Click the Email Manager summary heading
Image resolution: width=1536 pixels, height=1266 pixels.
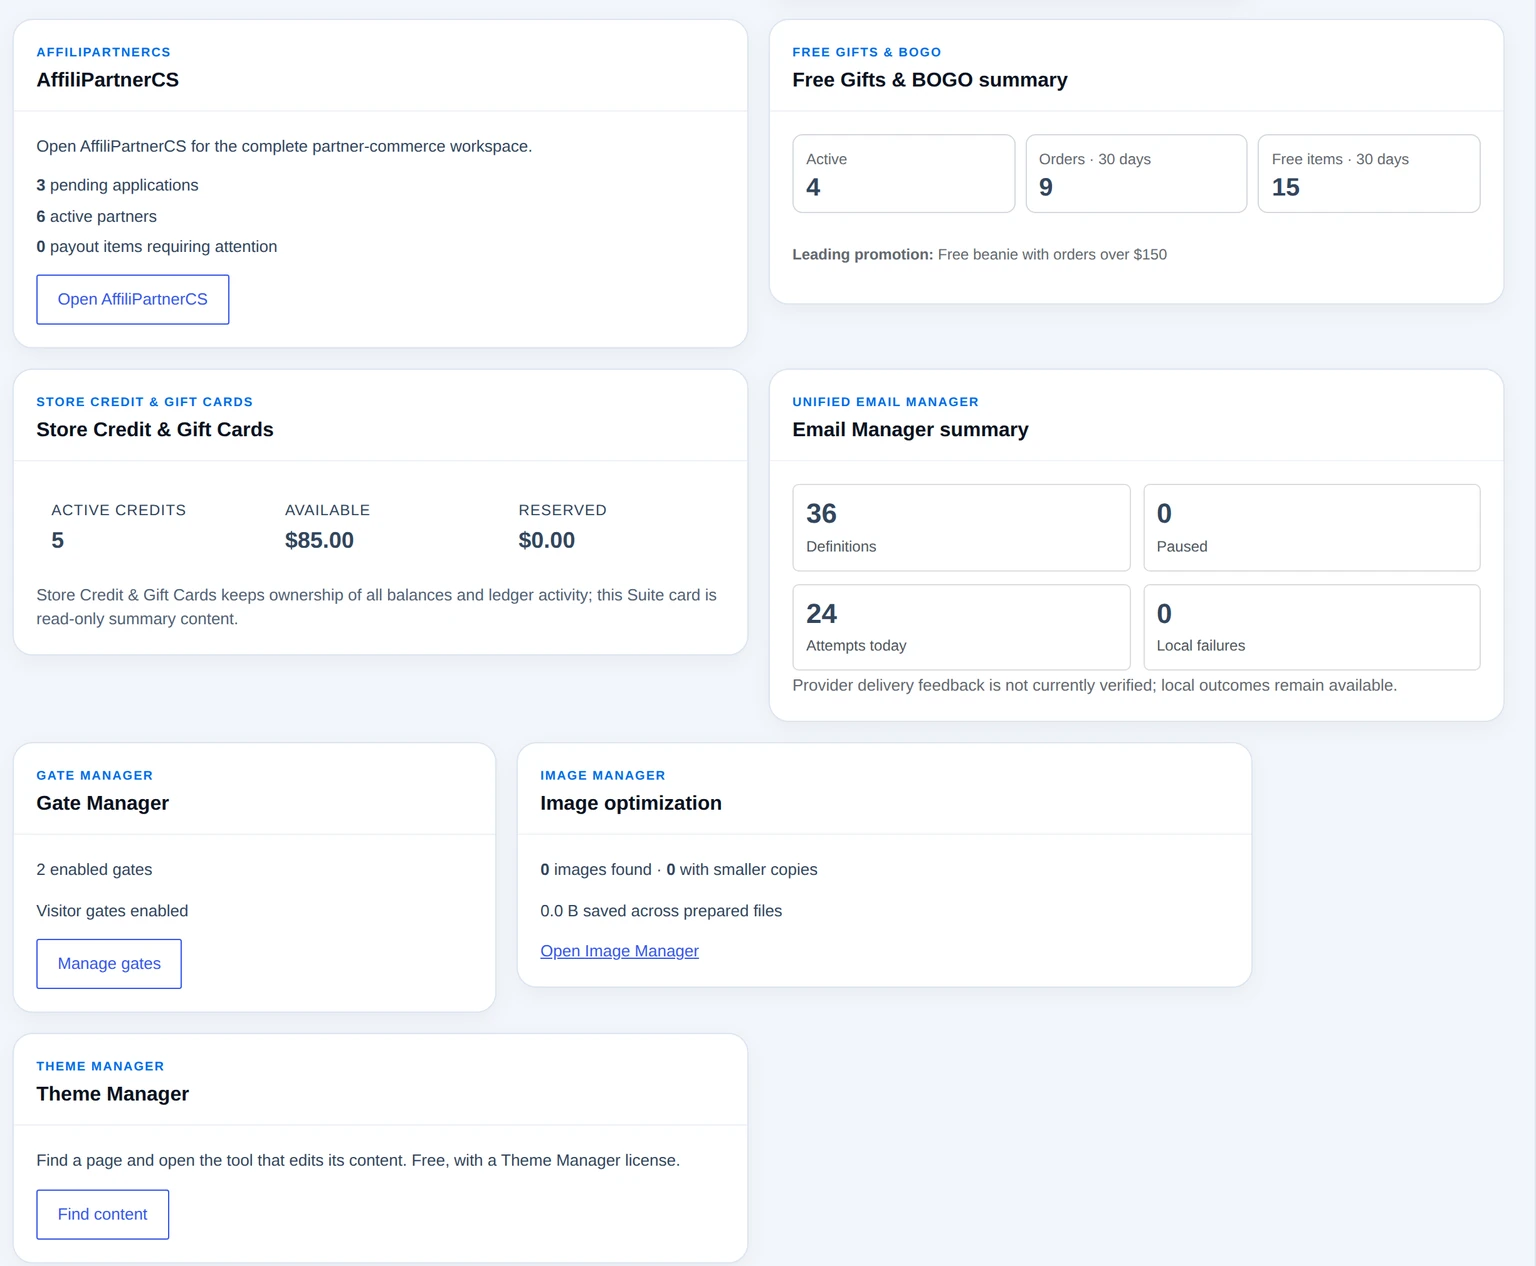[910, 430]
